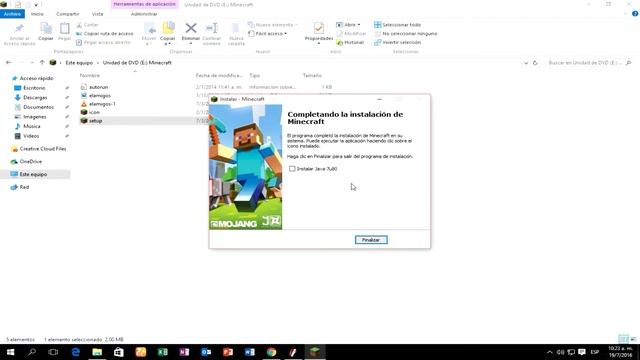Click the taskbar search icon
The height and width of the screenshot is (360, 640).
point(31,352)
